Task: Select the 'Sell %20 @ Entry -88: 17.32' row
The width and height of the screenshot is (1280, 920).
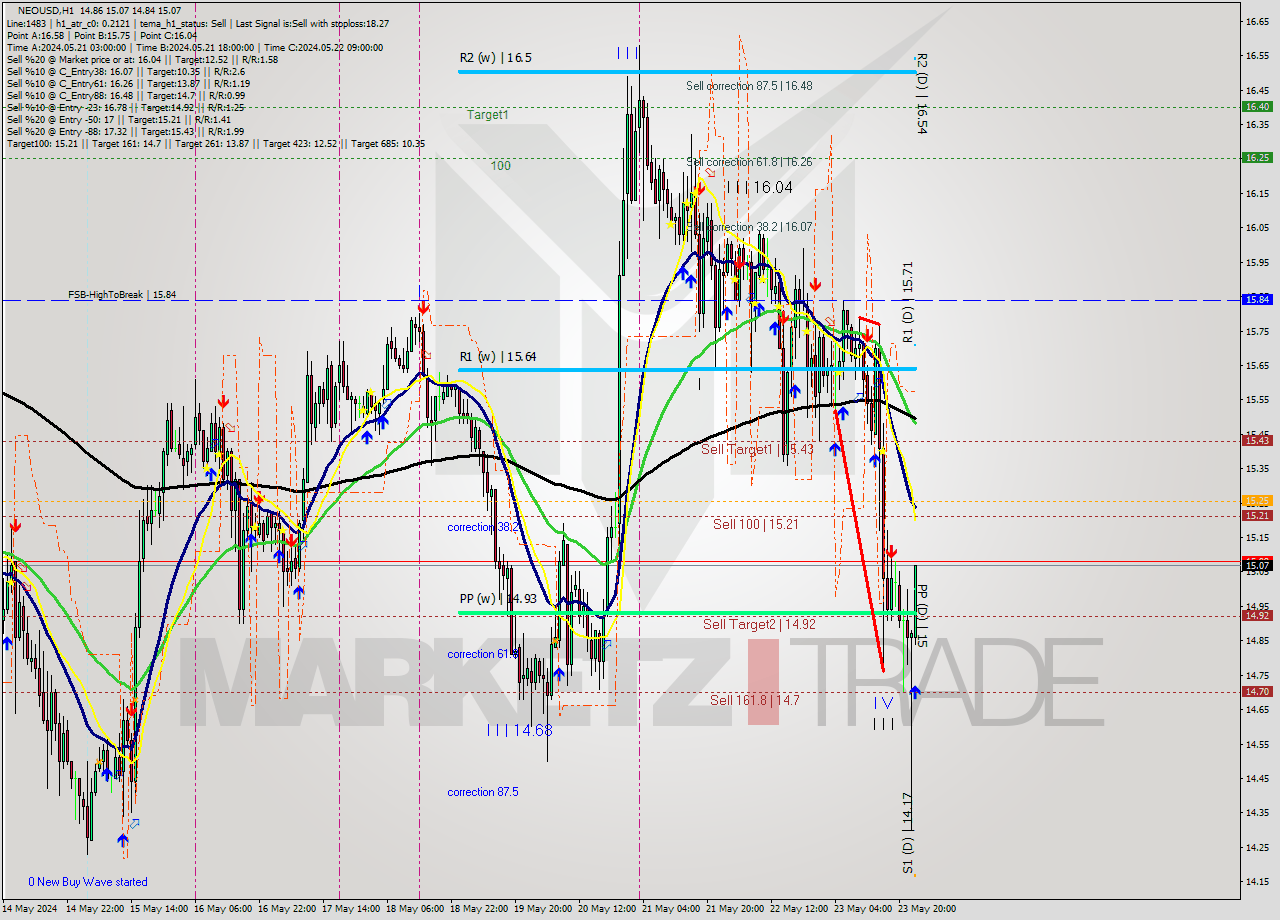Action: [125, 131]
